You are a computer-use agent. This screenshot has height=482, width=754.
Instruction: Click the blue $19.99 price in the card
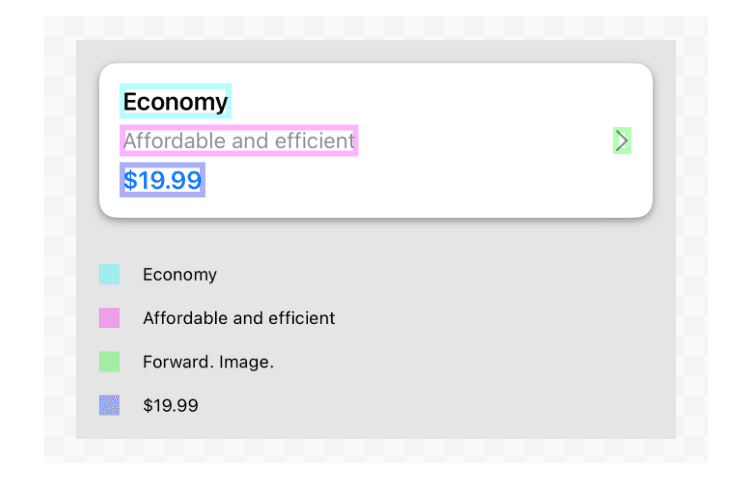[162, 180]
